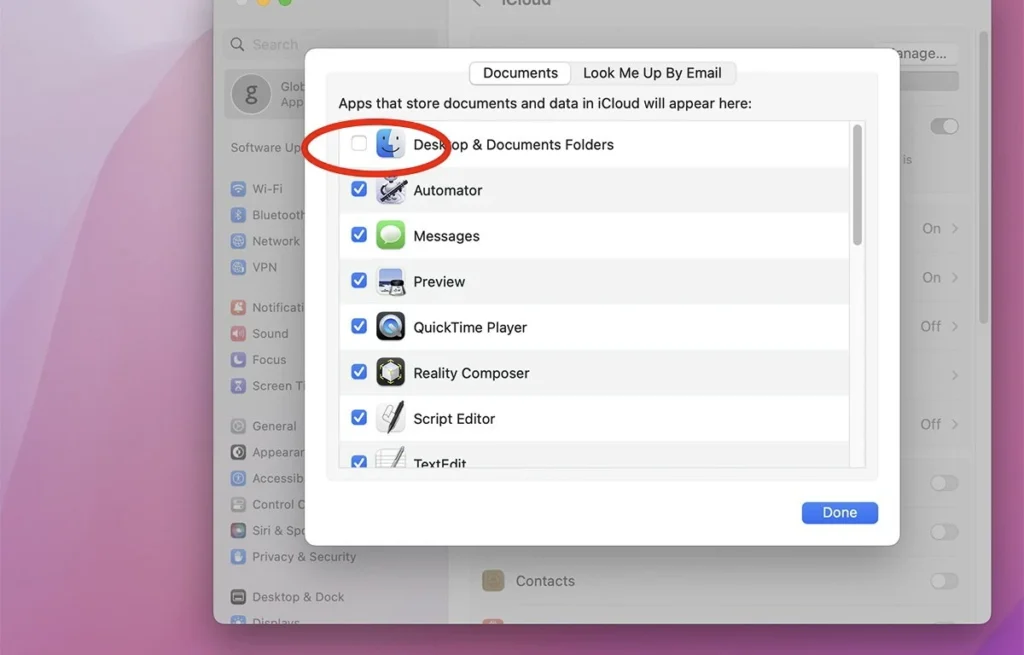Click the Automator robot icon

391,189
